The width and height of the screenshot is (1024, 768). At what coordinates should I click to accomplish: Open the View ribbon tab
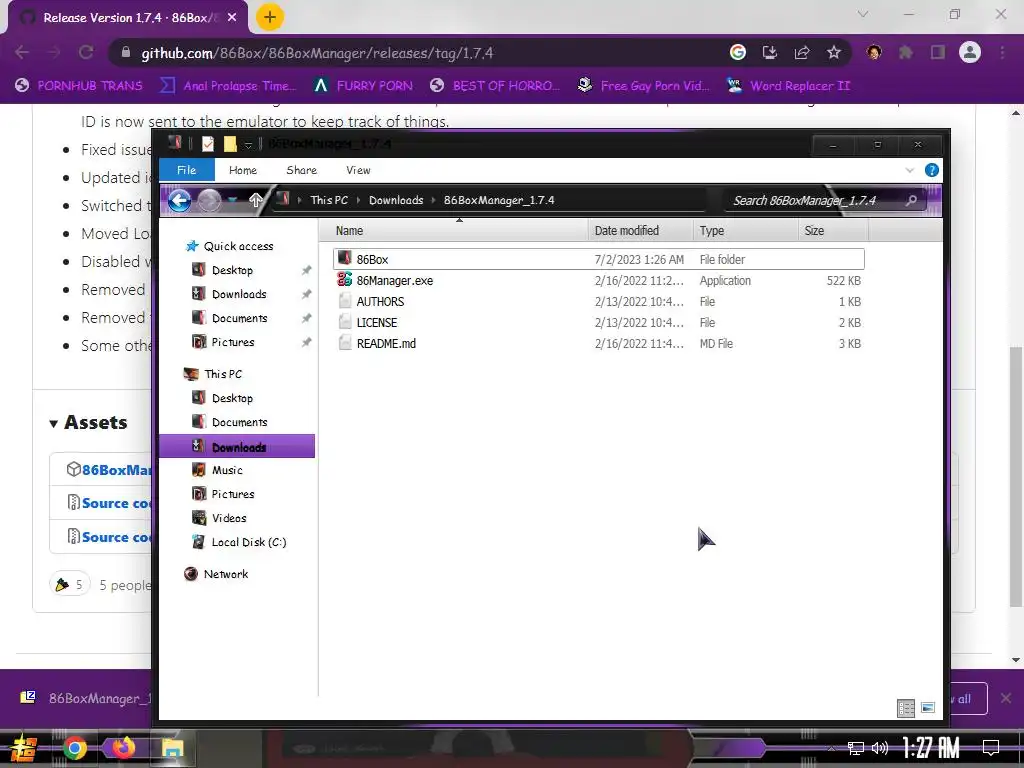359,170
